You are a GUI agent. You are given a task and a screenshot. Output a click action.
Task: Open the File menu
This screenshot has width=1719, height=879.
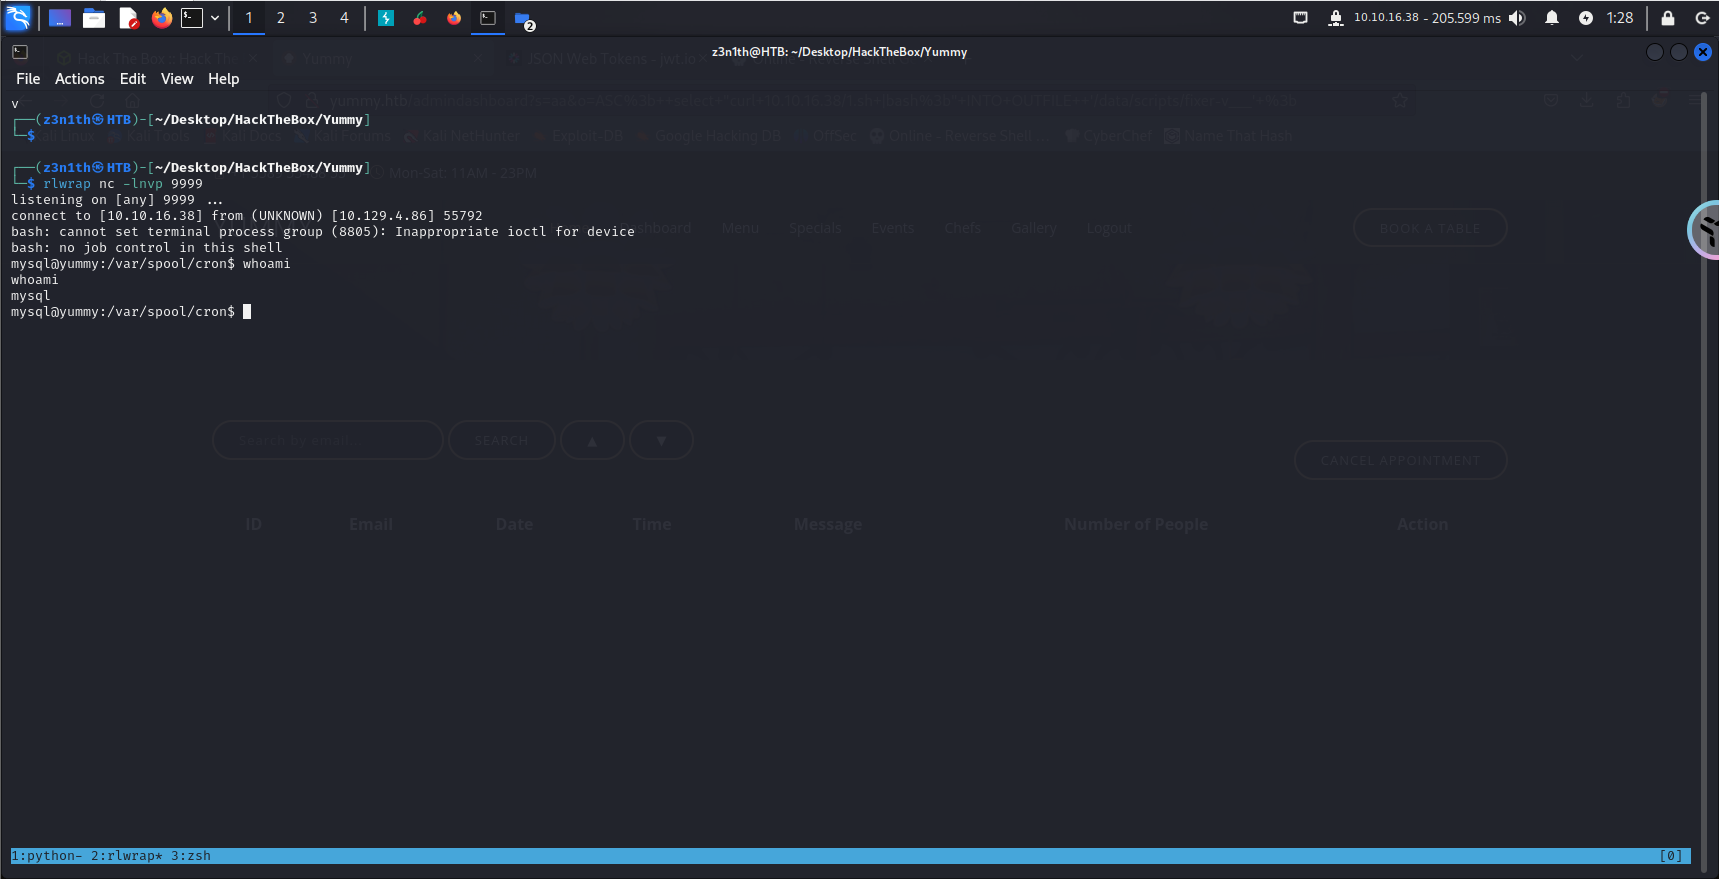(28, 79)
